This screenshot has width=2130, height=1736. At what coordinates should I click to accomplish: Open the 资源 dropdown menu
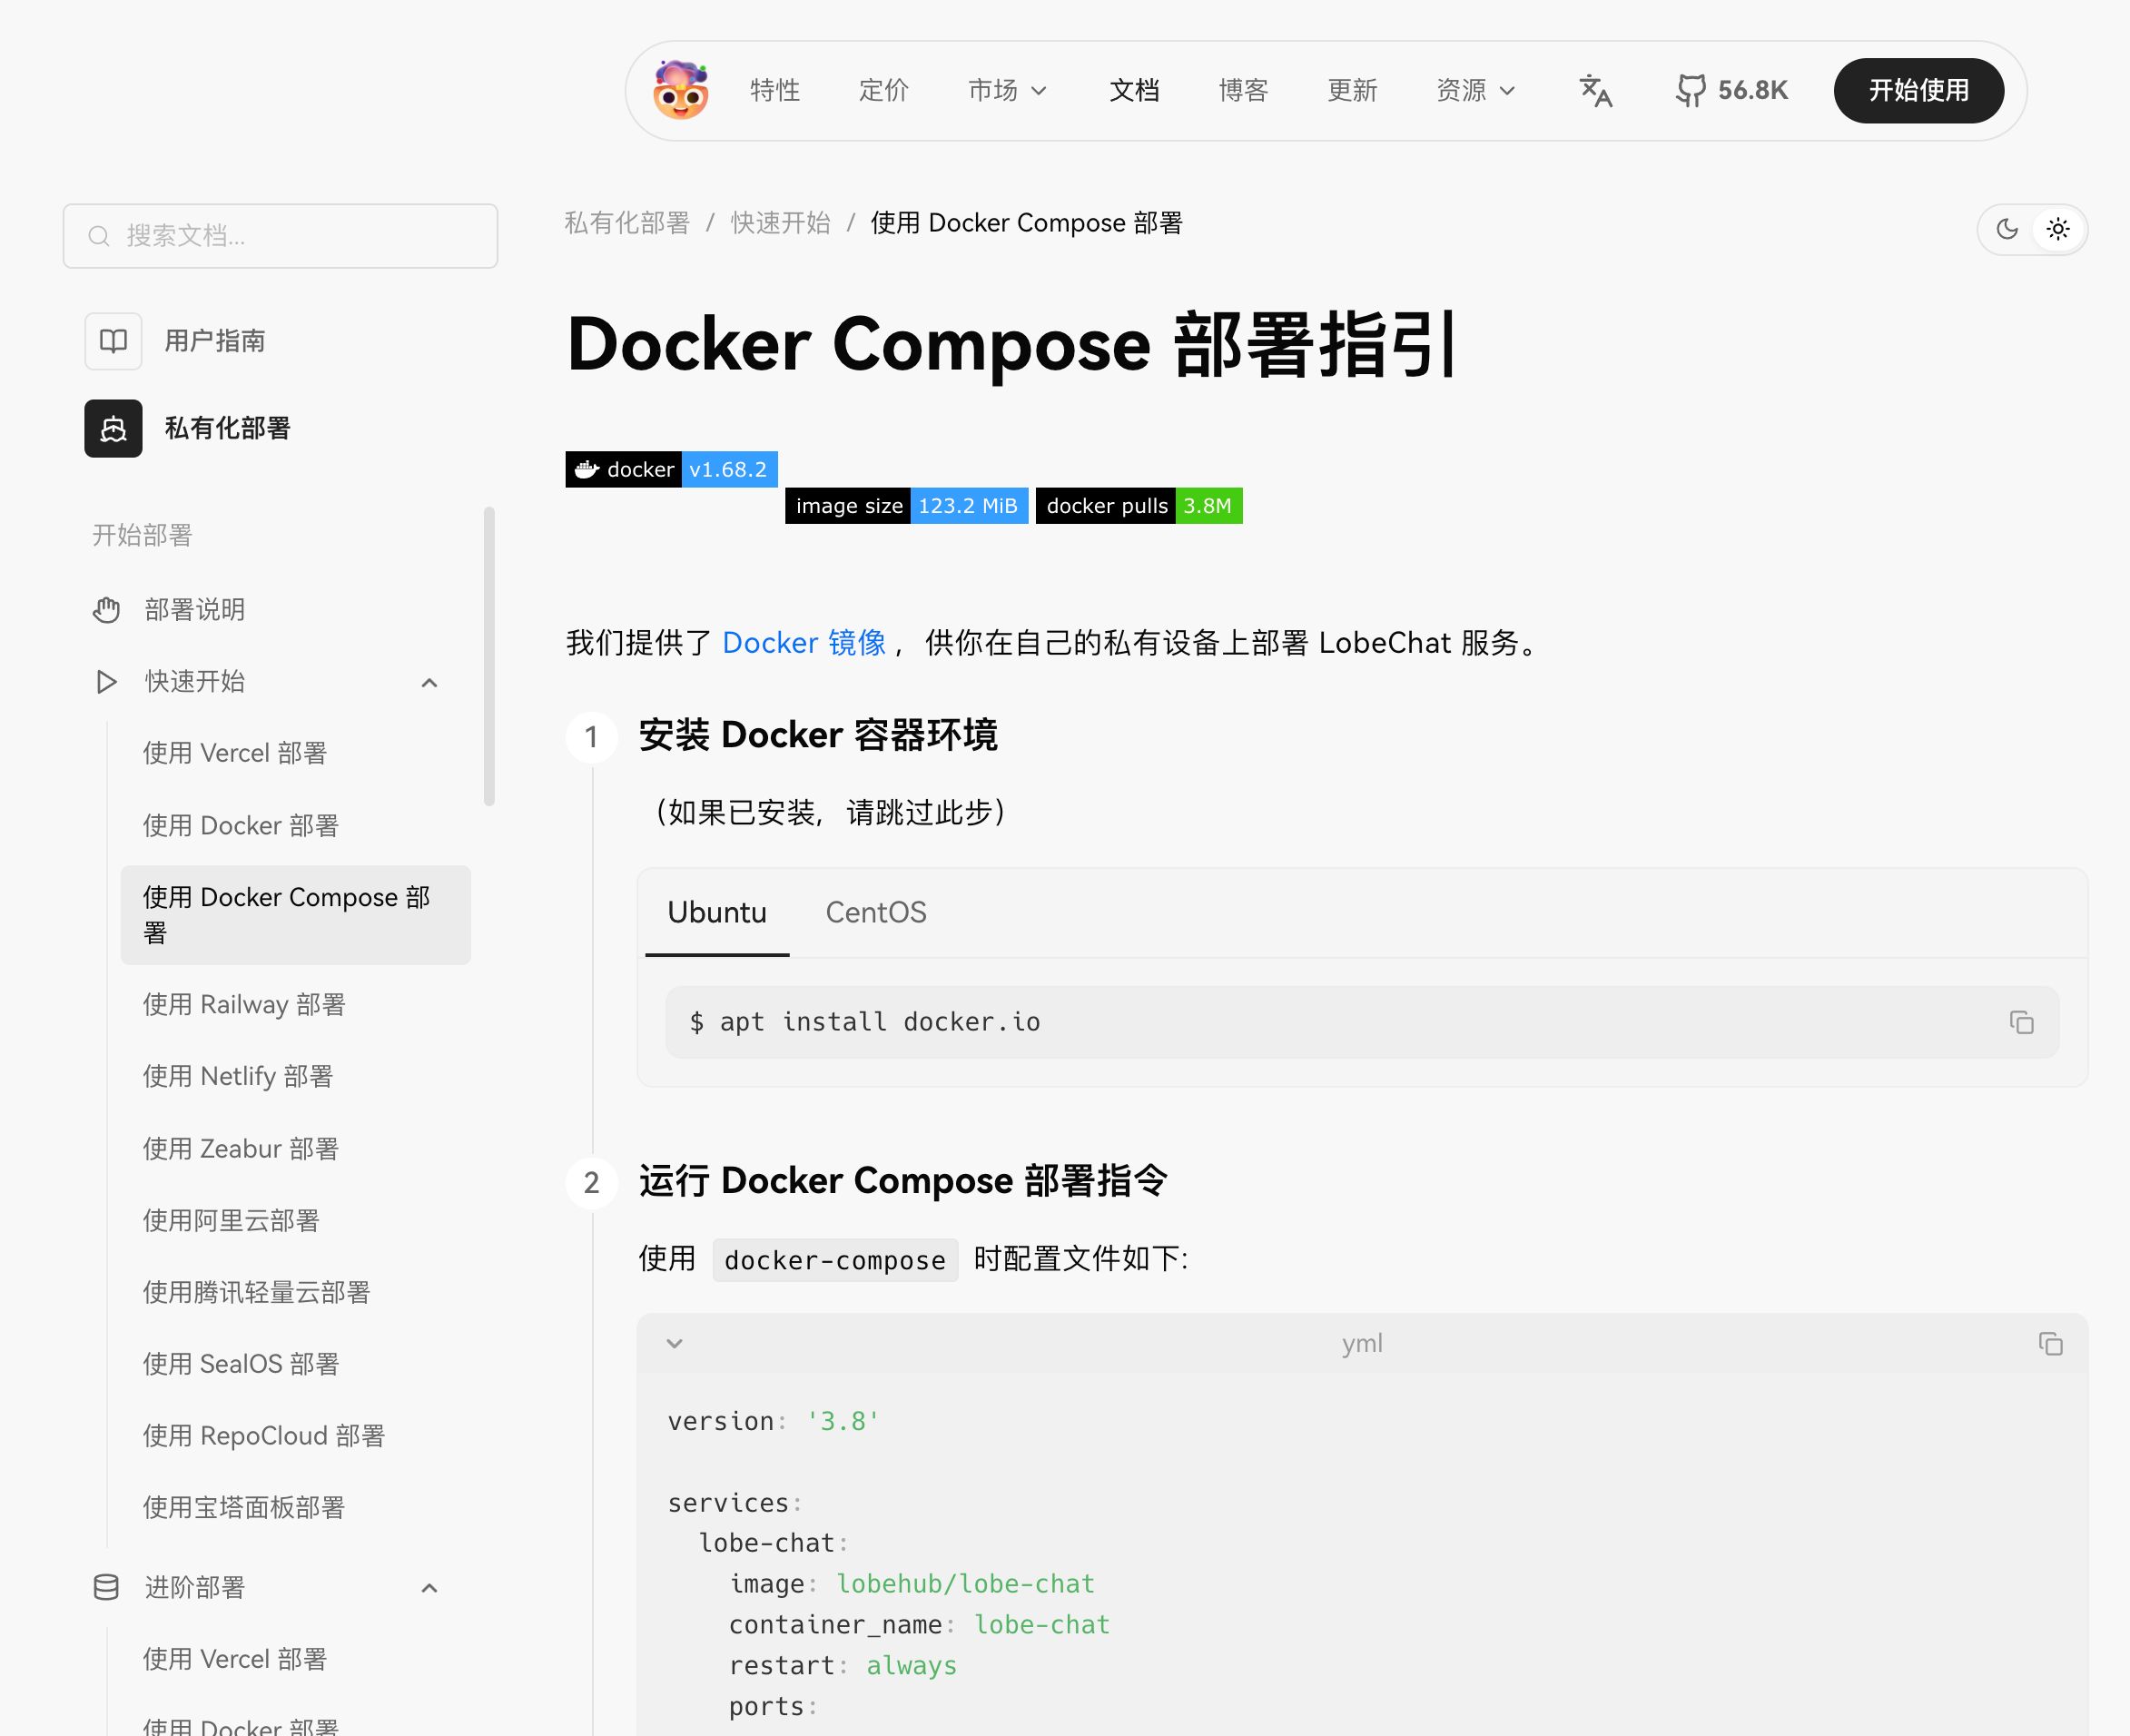tap(1475, 91)
